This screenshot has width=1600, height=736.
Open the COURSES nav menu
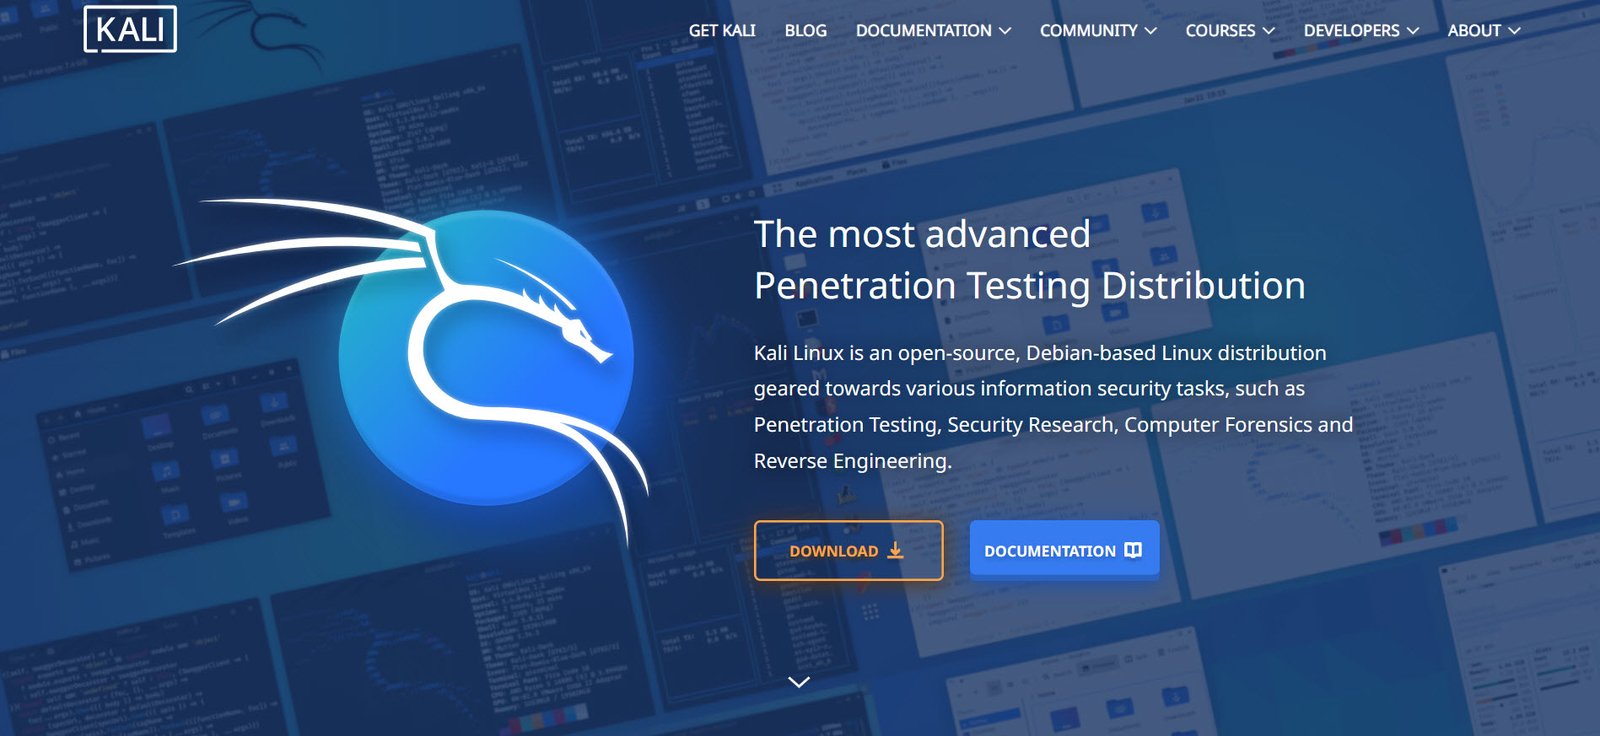tap(1230, 31)
